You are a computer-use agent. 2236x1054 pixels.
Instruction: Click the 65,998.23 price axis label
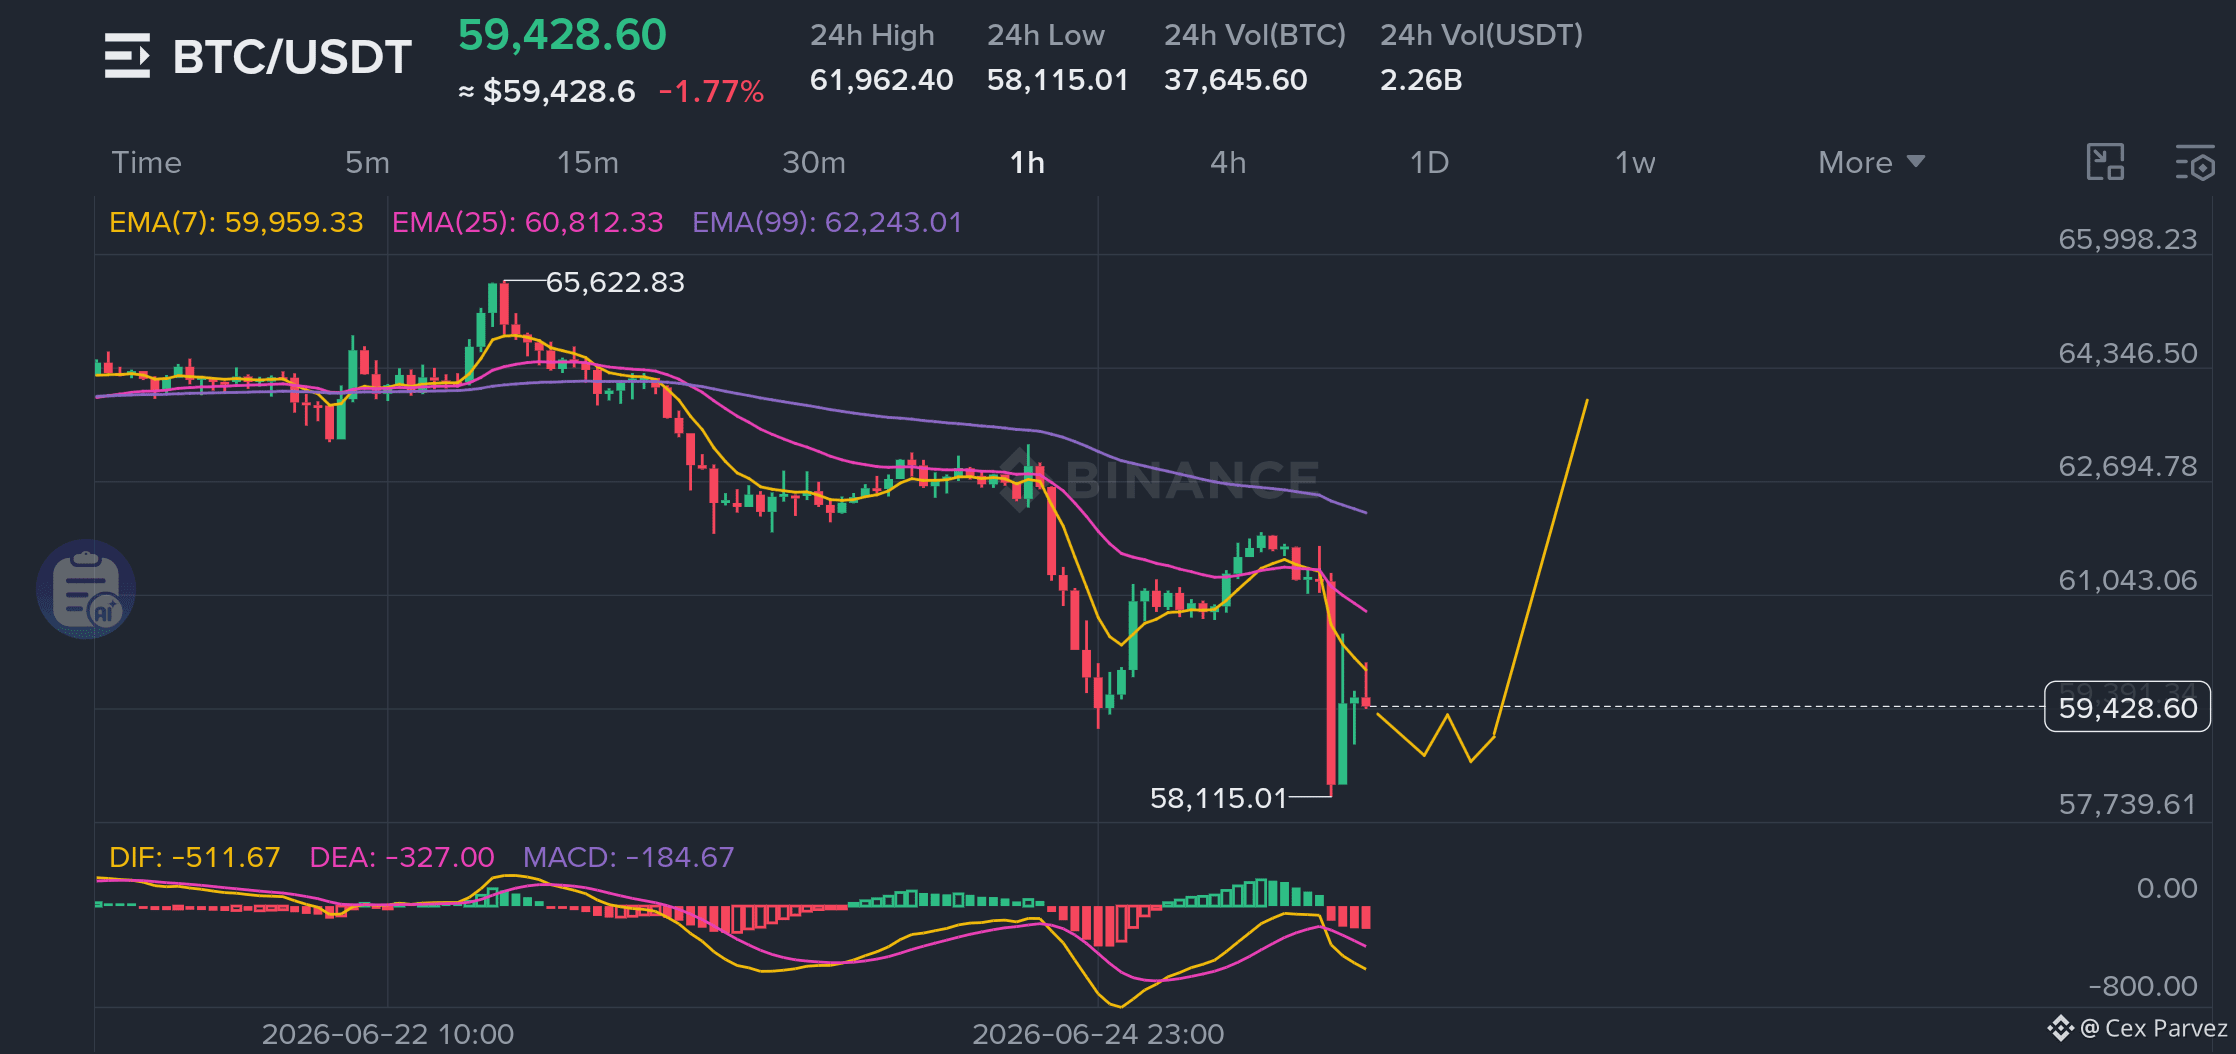coord(2128,239)
